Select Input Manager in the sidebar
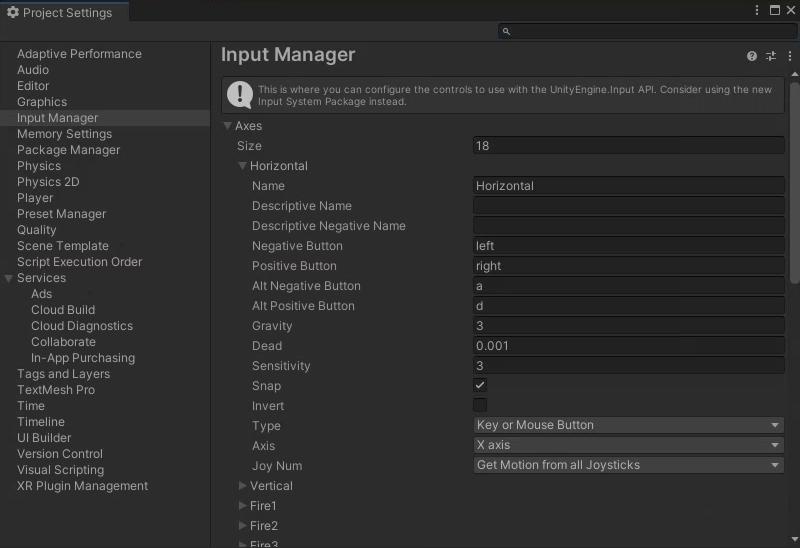This screenshot has width=800, height=548. click(x=105, y=118)
